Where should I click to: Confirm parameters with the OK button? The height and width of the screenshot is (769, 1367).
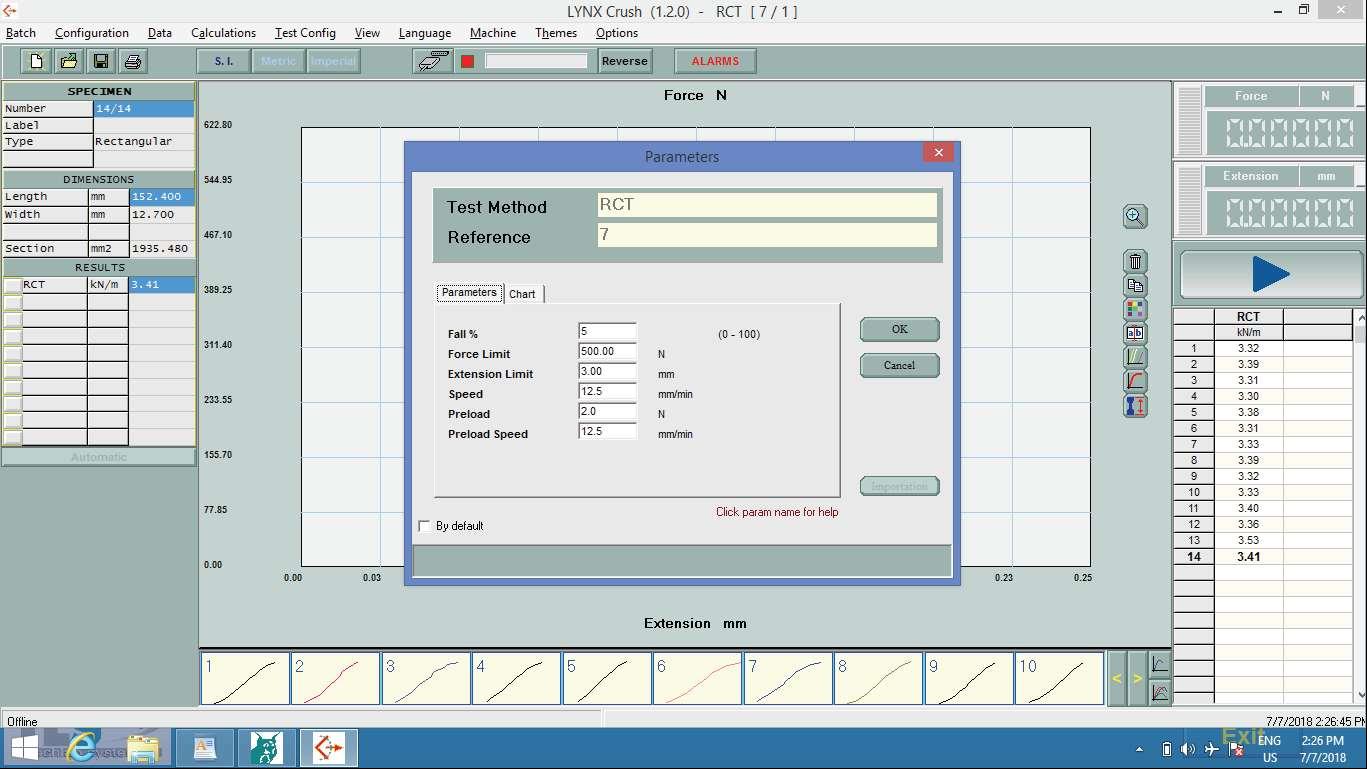click(899, 329)
